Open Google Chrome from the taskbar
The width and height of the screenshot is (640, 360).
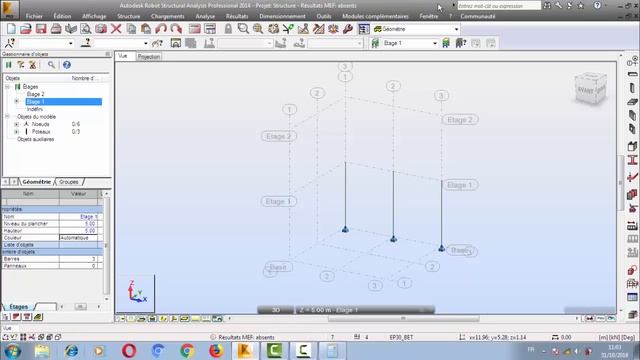pyautogui.click(x=187, y=351)
